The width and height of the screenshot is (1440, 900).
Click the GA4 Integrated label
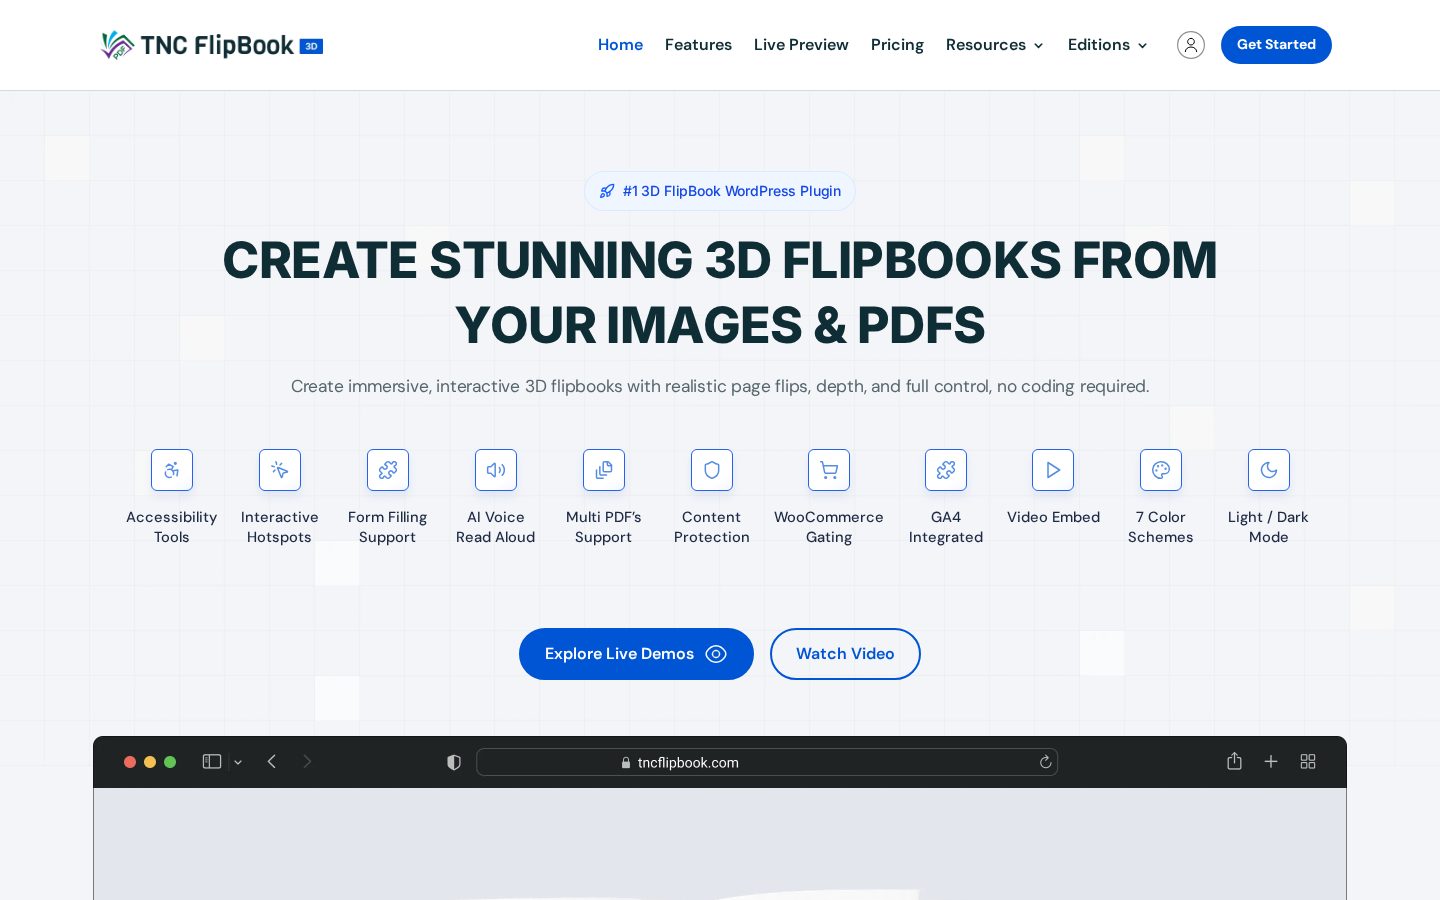(946, 527)
